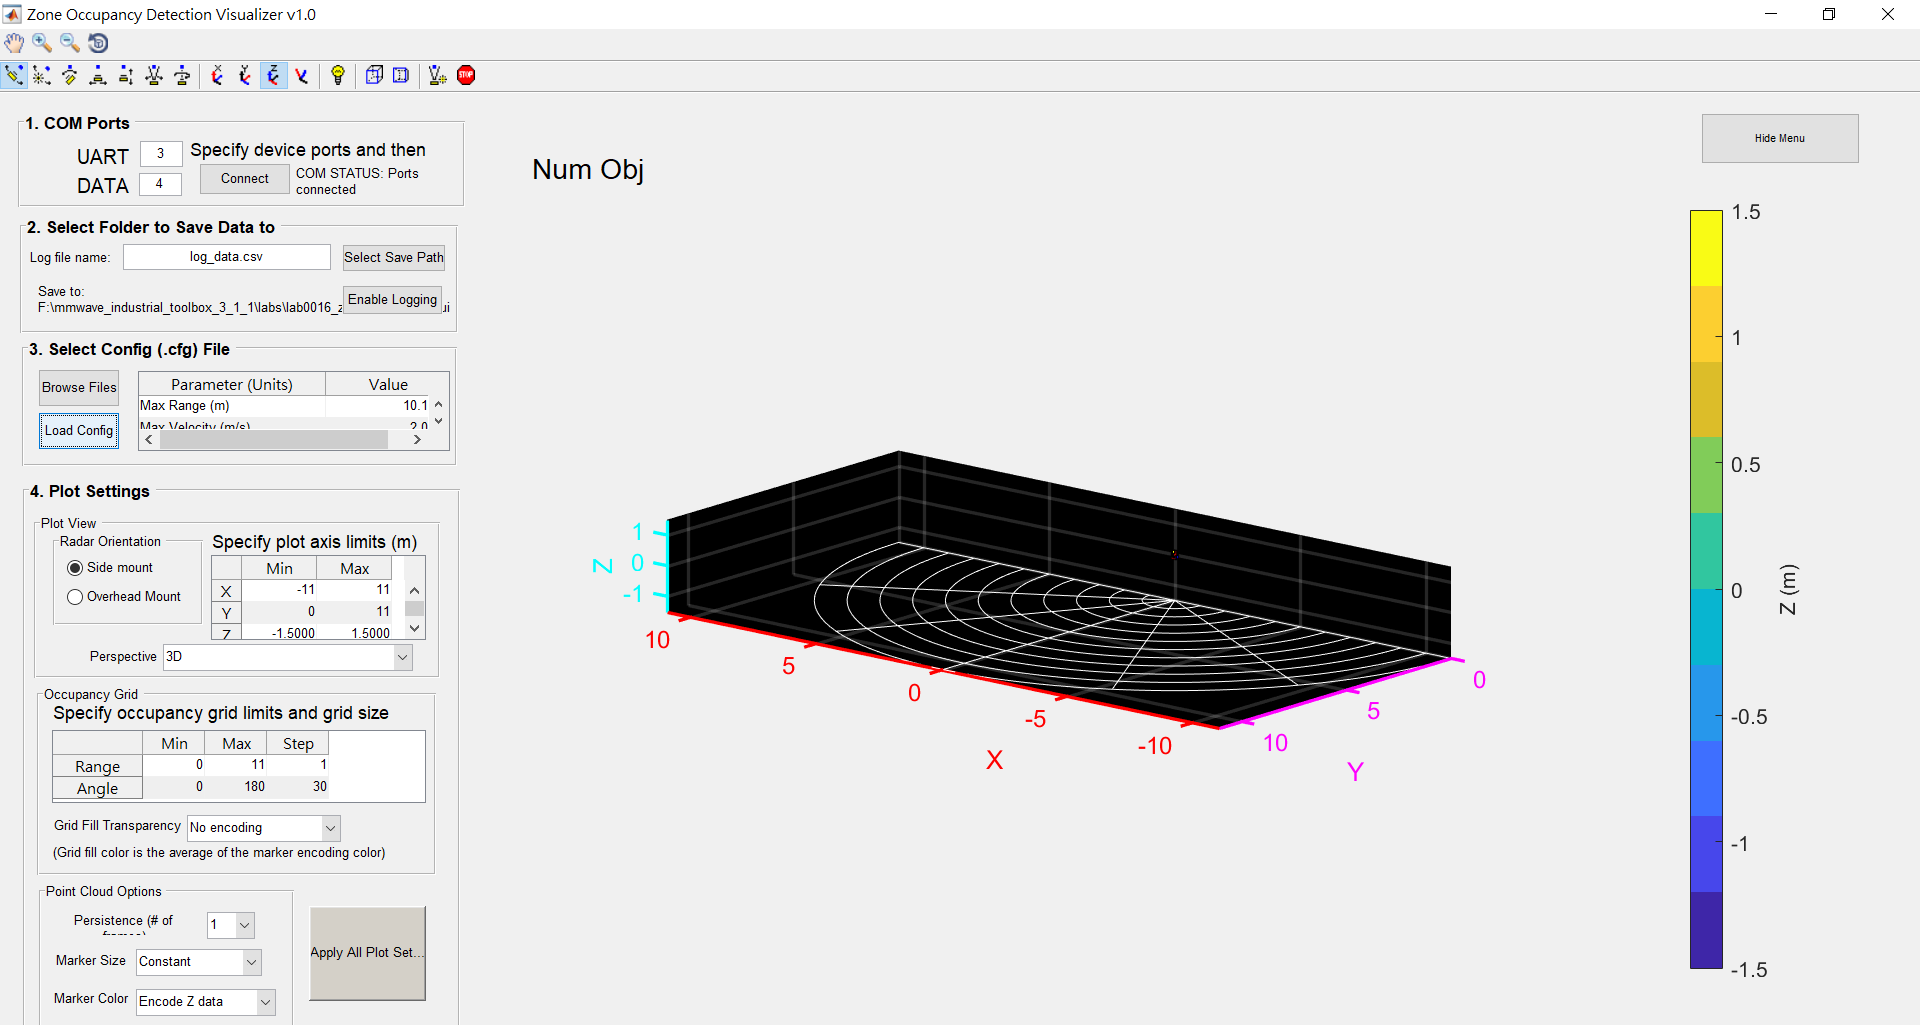Viewport: 1920px width, 1025px height.
Task: Activate the Zoom In magnifier tool
Action: 42,43
